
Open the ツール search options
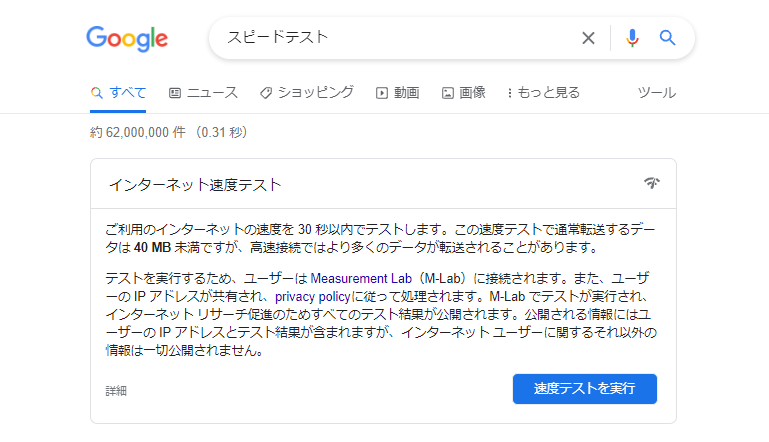click(656, 93)
